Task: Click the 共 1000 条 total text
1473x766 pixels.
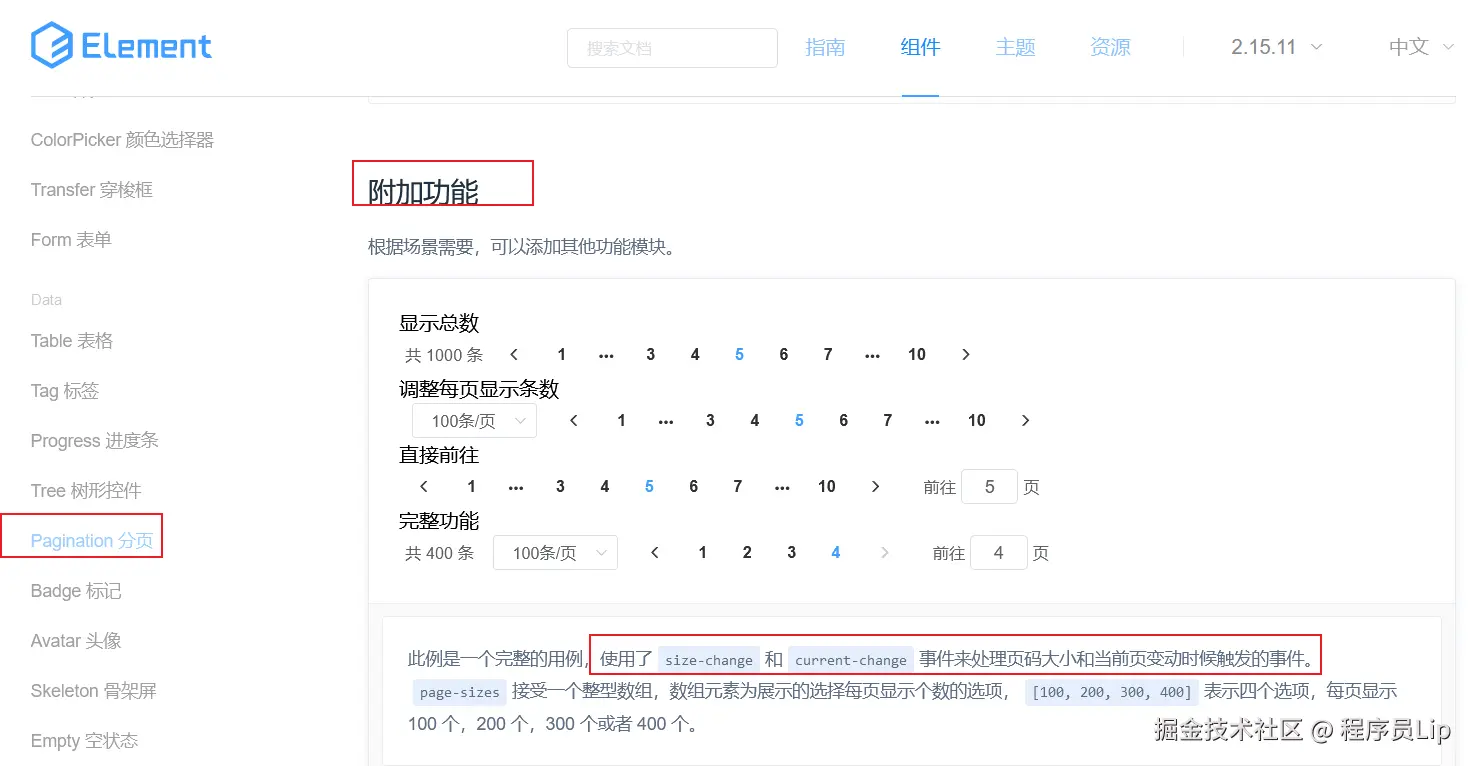Action: 444,355
